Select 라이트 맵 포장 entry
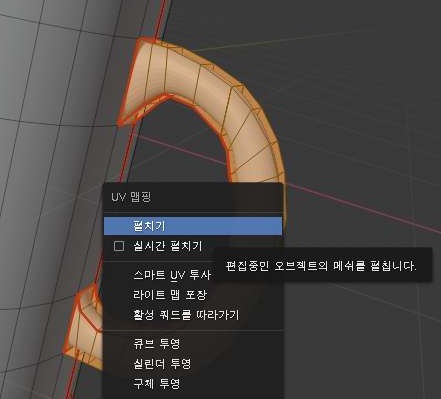This screenshot has width=441, height=399. pos(170,295)
